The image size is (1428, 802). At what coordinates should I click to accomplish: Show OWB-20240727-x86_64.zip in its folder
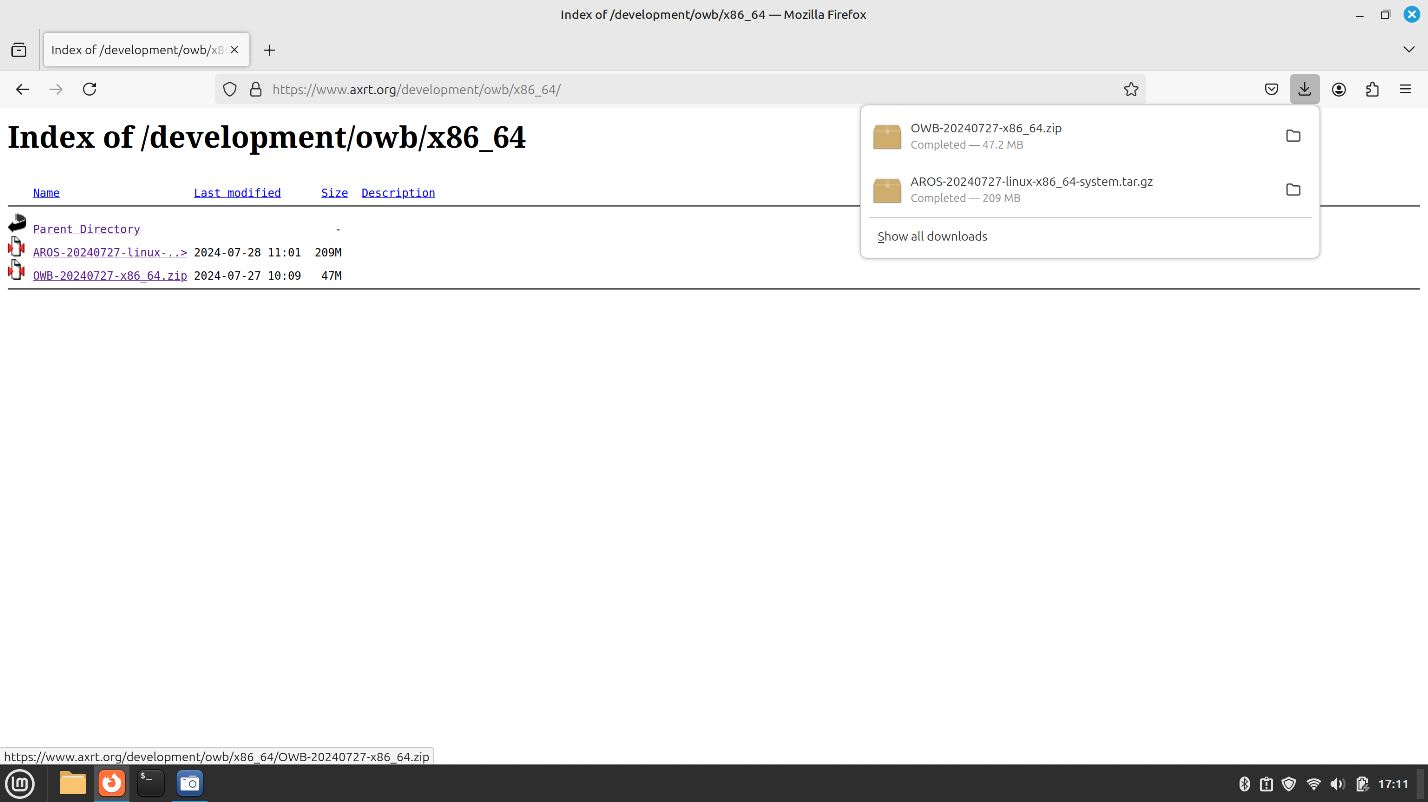click(1293, 136)
